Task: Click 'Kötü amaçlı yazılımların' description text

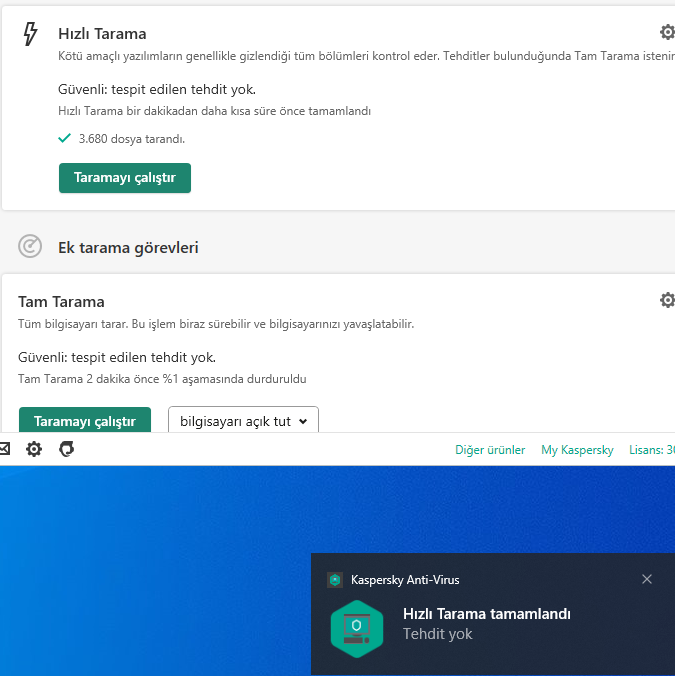Action: pos(366,56)
